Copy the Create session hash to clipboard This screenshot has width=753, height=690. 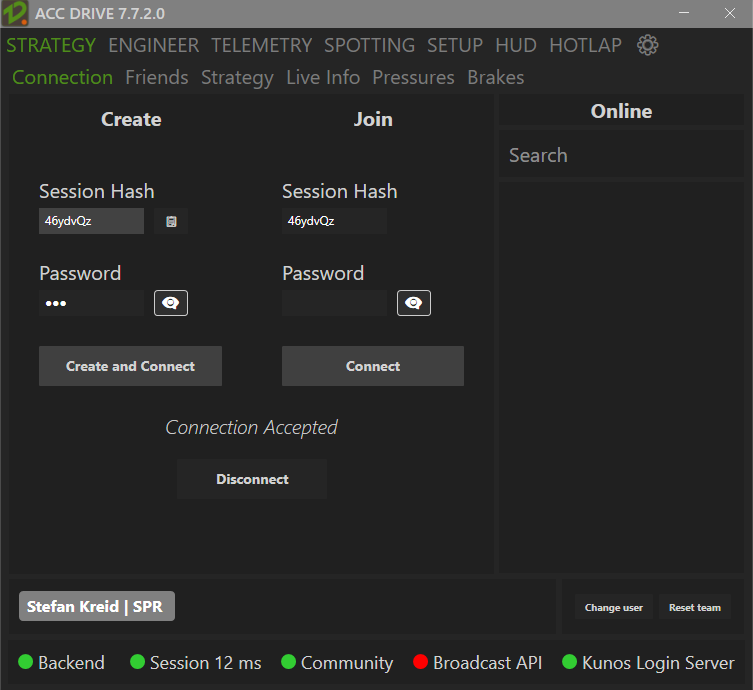pyautogui.click(x=171, y=221)
